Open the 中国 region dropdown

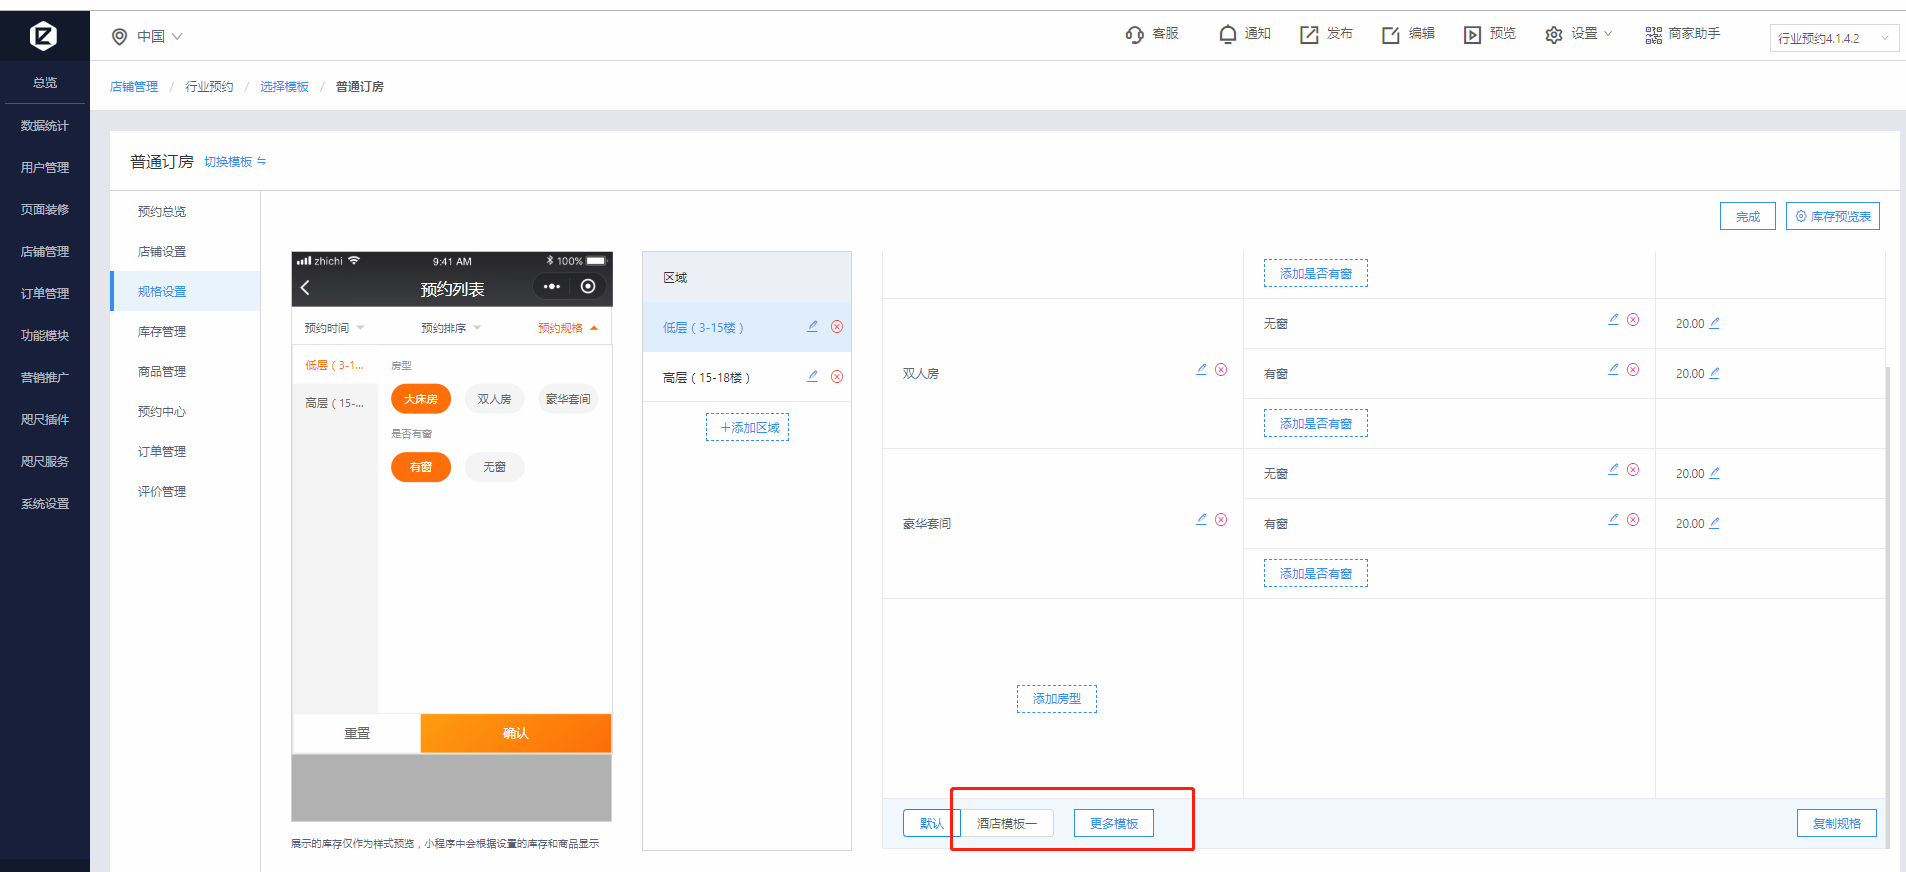(x=160, y=36)
